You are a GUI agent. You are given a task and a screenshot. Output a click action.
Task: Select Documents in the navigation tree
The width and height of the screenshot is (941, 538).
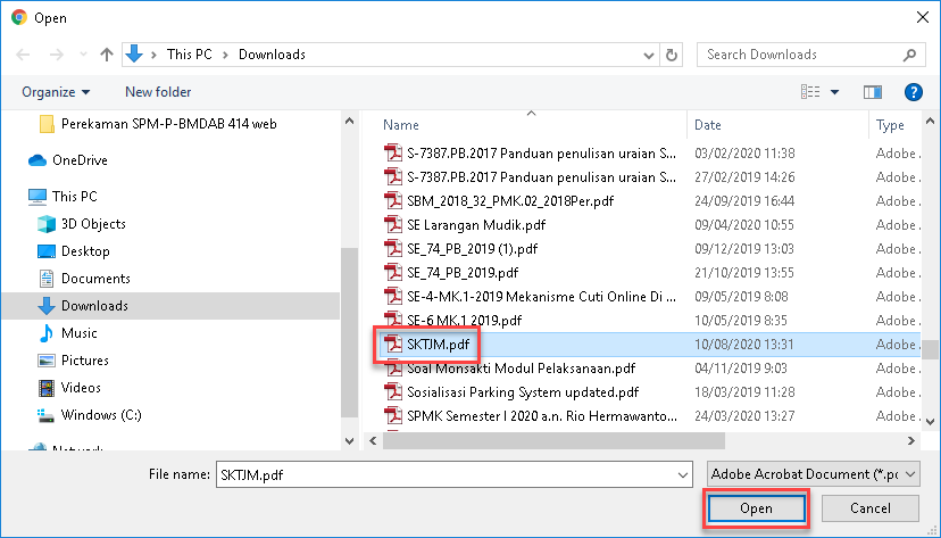95,278
